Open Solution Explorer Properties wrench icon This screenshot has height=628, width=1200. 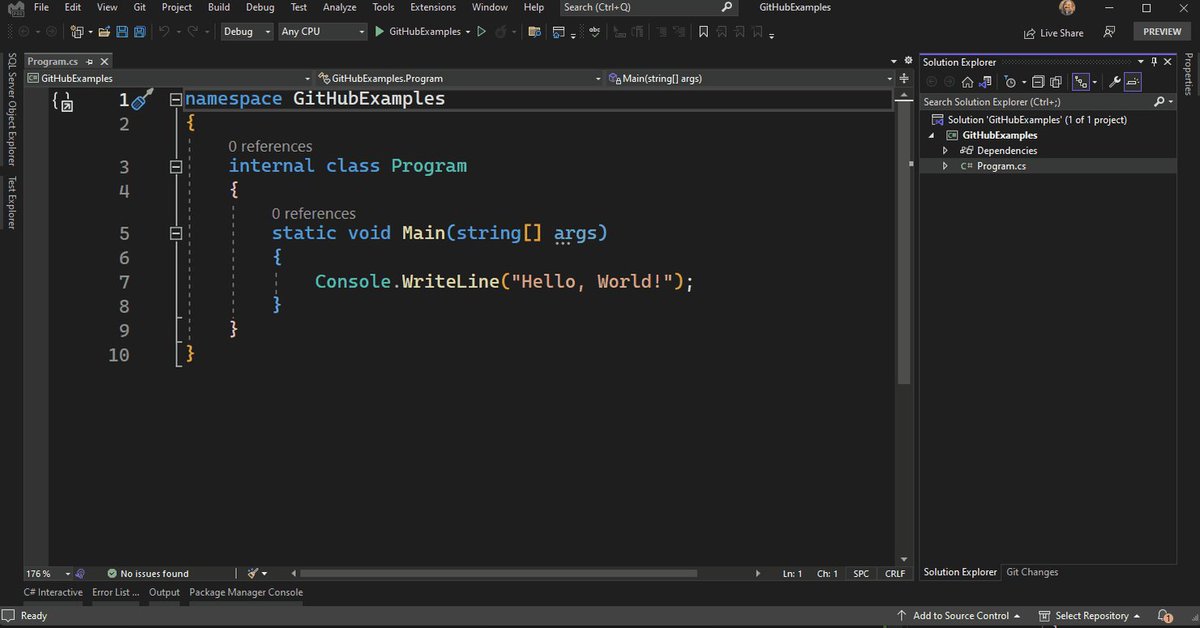point(1114,82)
